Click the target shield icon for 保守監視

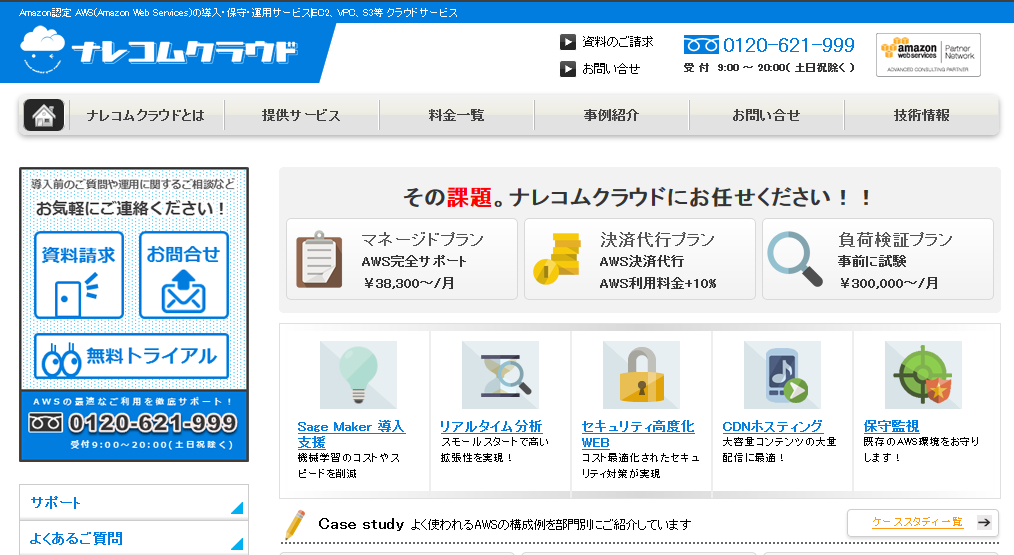(923, 375)
